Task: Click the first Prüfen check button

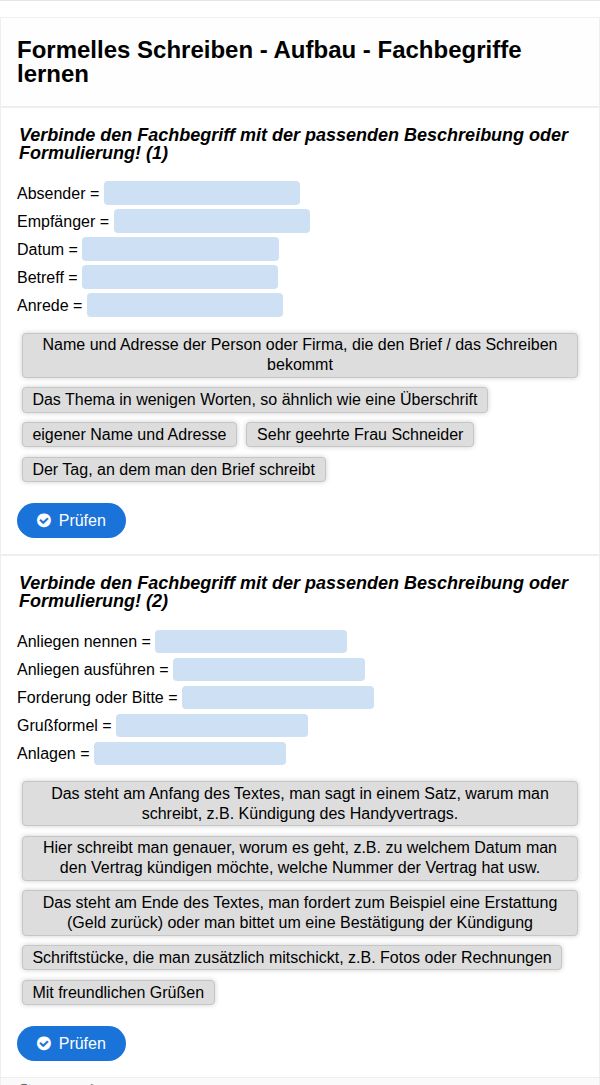Action: (x=71, y=520)
